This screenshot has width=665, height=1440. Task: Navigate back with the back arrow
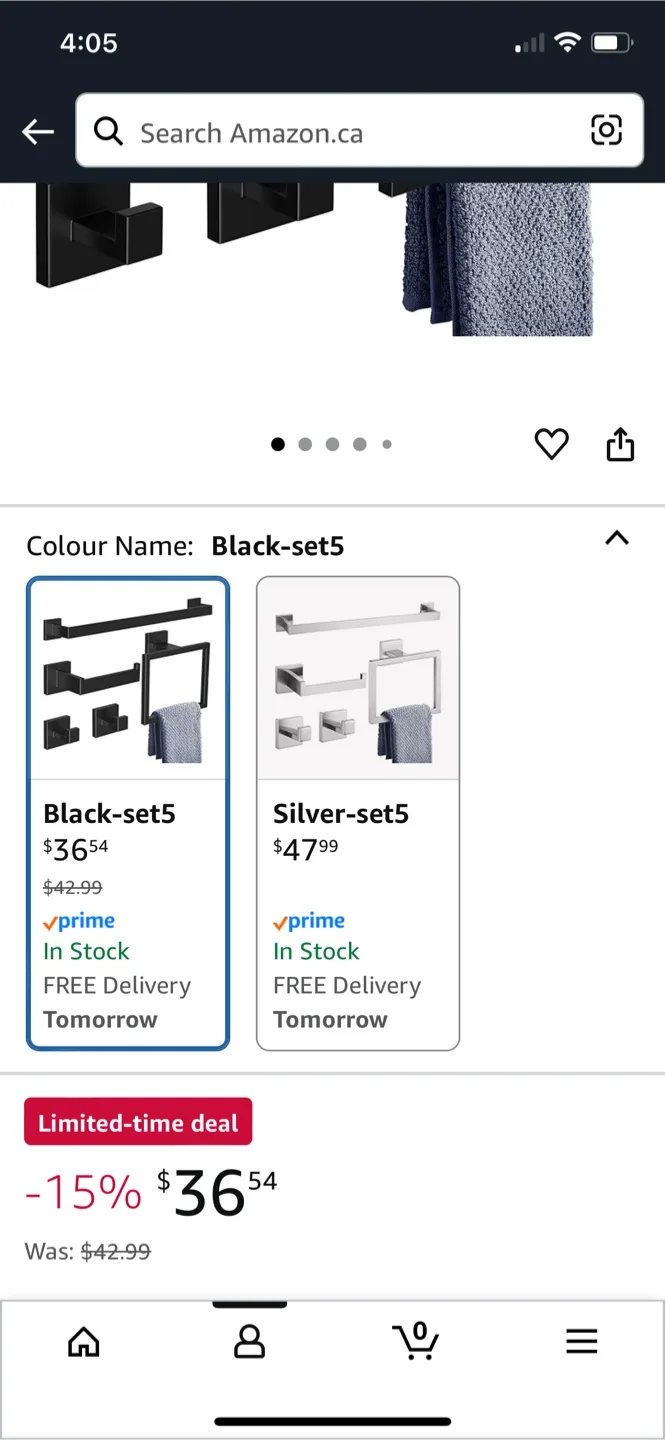tap(37, 131)
